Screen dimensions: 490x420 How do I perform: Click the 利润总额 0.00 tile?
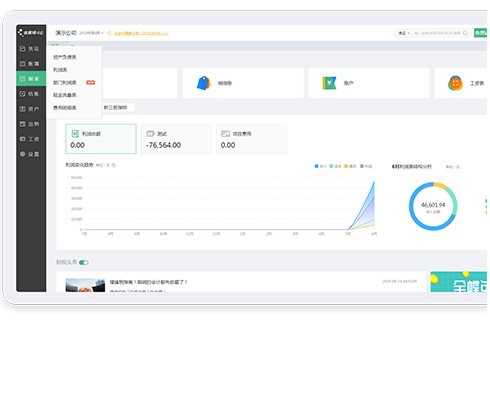tap(101, 139)
